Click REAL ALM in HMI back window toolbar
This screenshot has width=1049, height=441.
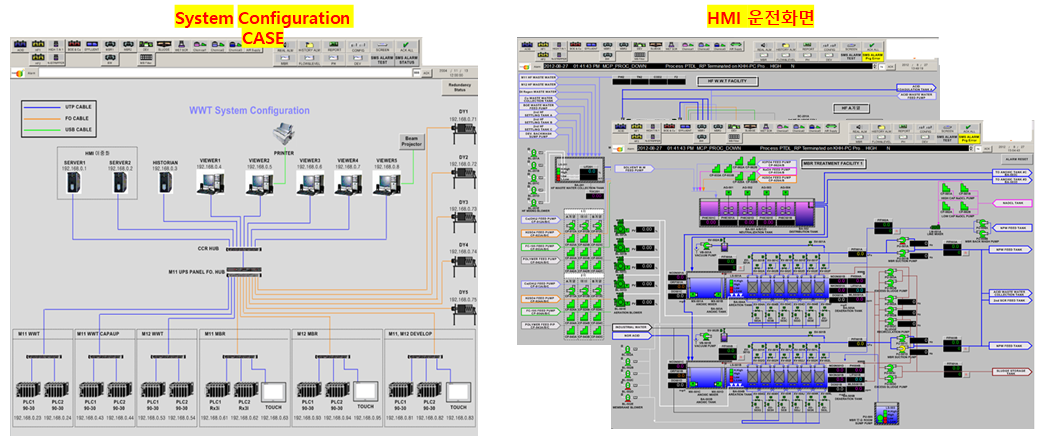tap(765, 47)
